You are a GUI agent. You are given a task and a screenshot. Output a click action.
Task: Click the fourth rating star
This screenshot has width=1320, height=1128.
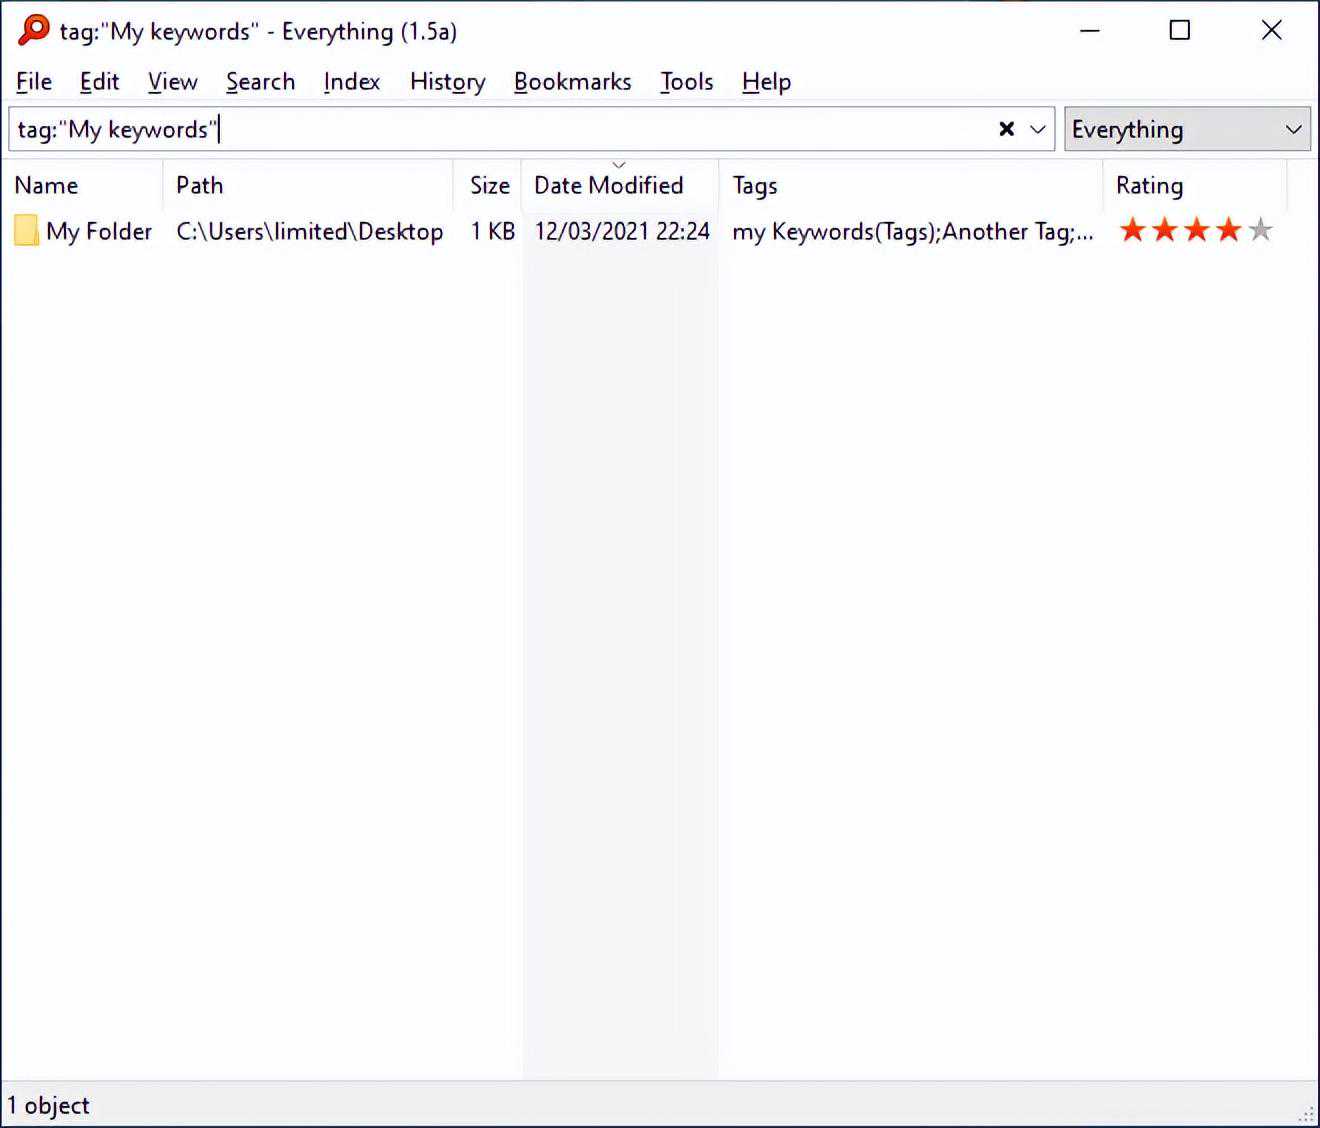tap(1228, 231)
